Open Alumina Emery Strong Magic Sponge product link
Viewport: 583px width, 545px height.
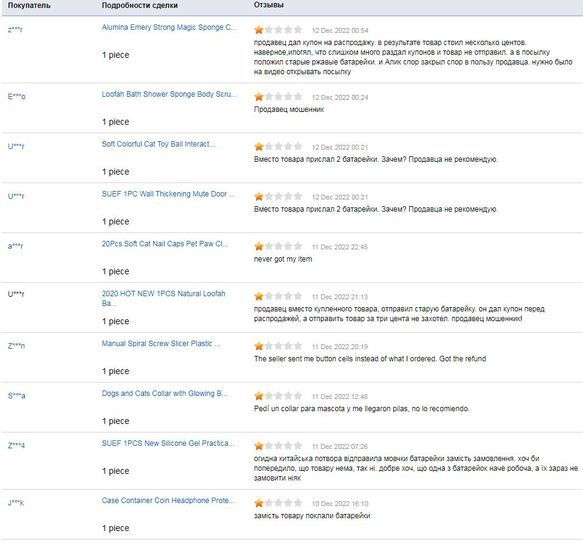point(169,28)
